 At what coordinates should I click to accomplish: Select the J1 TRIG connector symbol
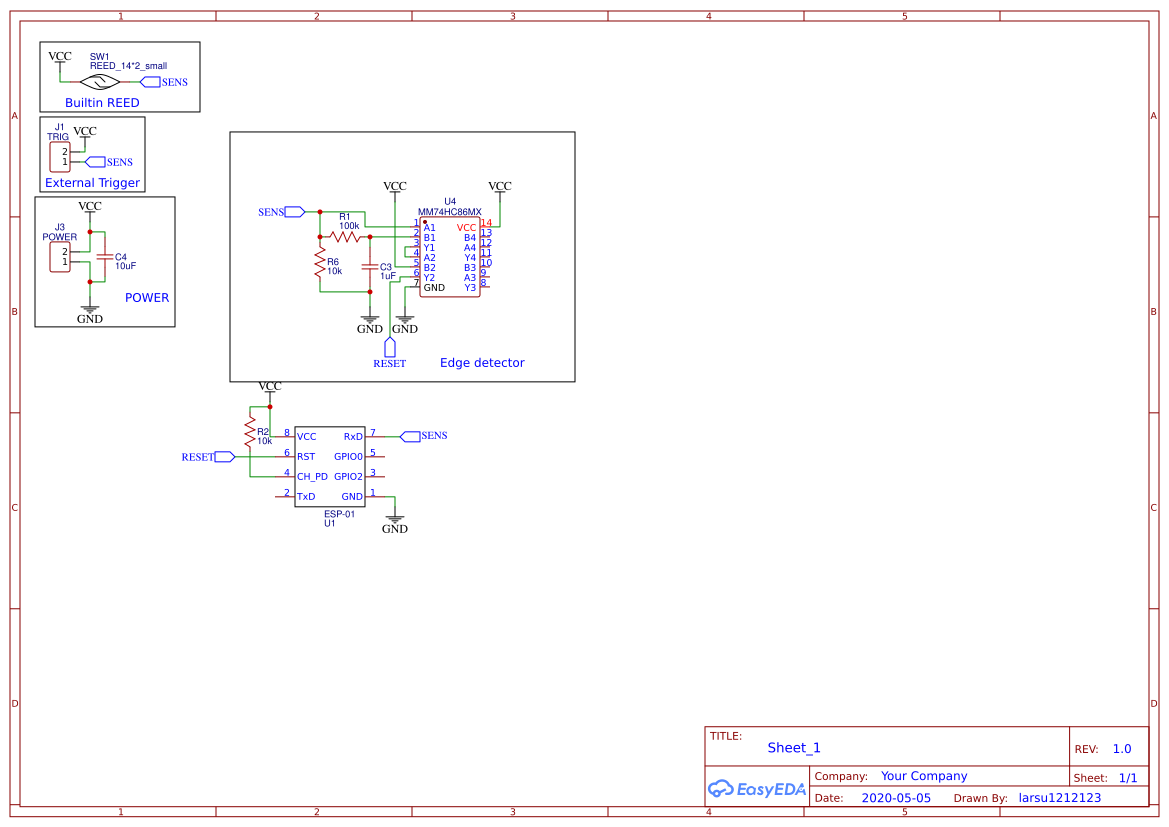(x=60, y=157)
